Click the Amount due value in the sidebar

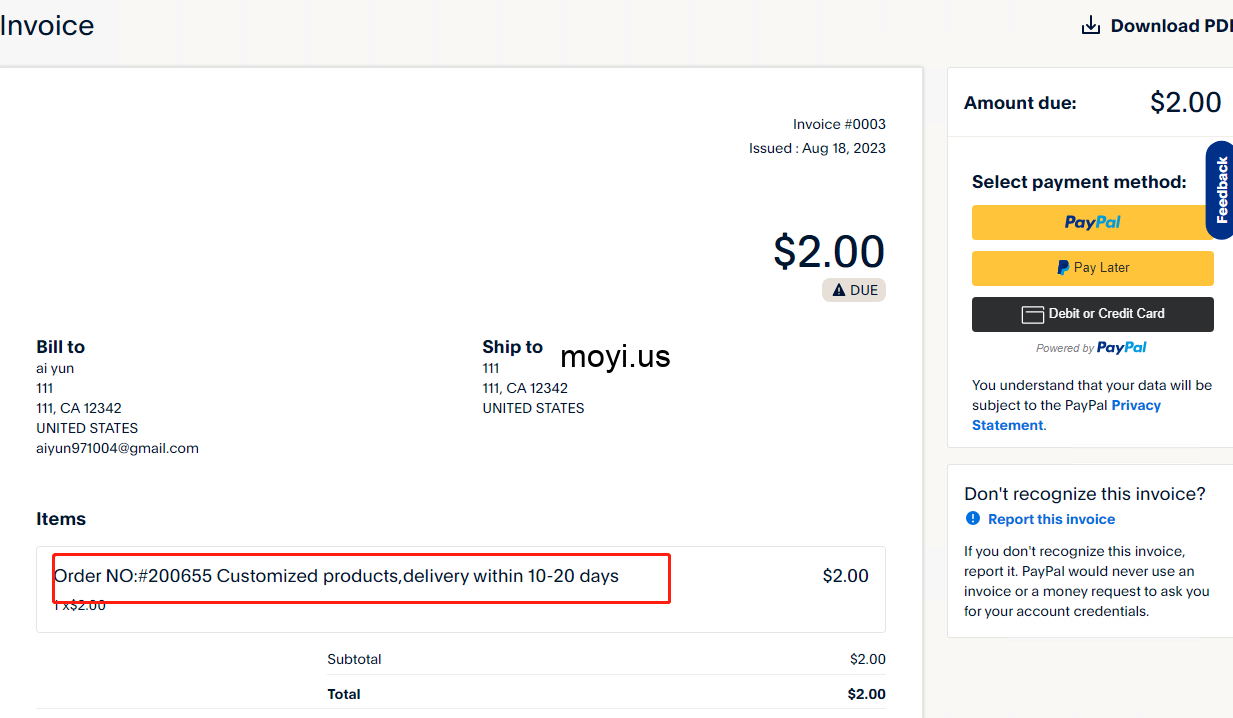[1185, 103]
